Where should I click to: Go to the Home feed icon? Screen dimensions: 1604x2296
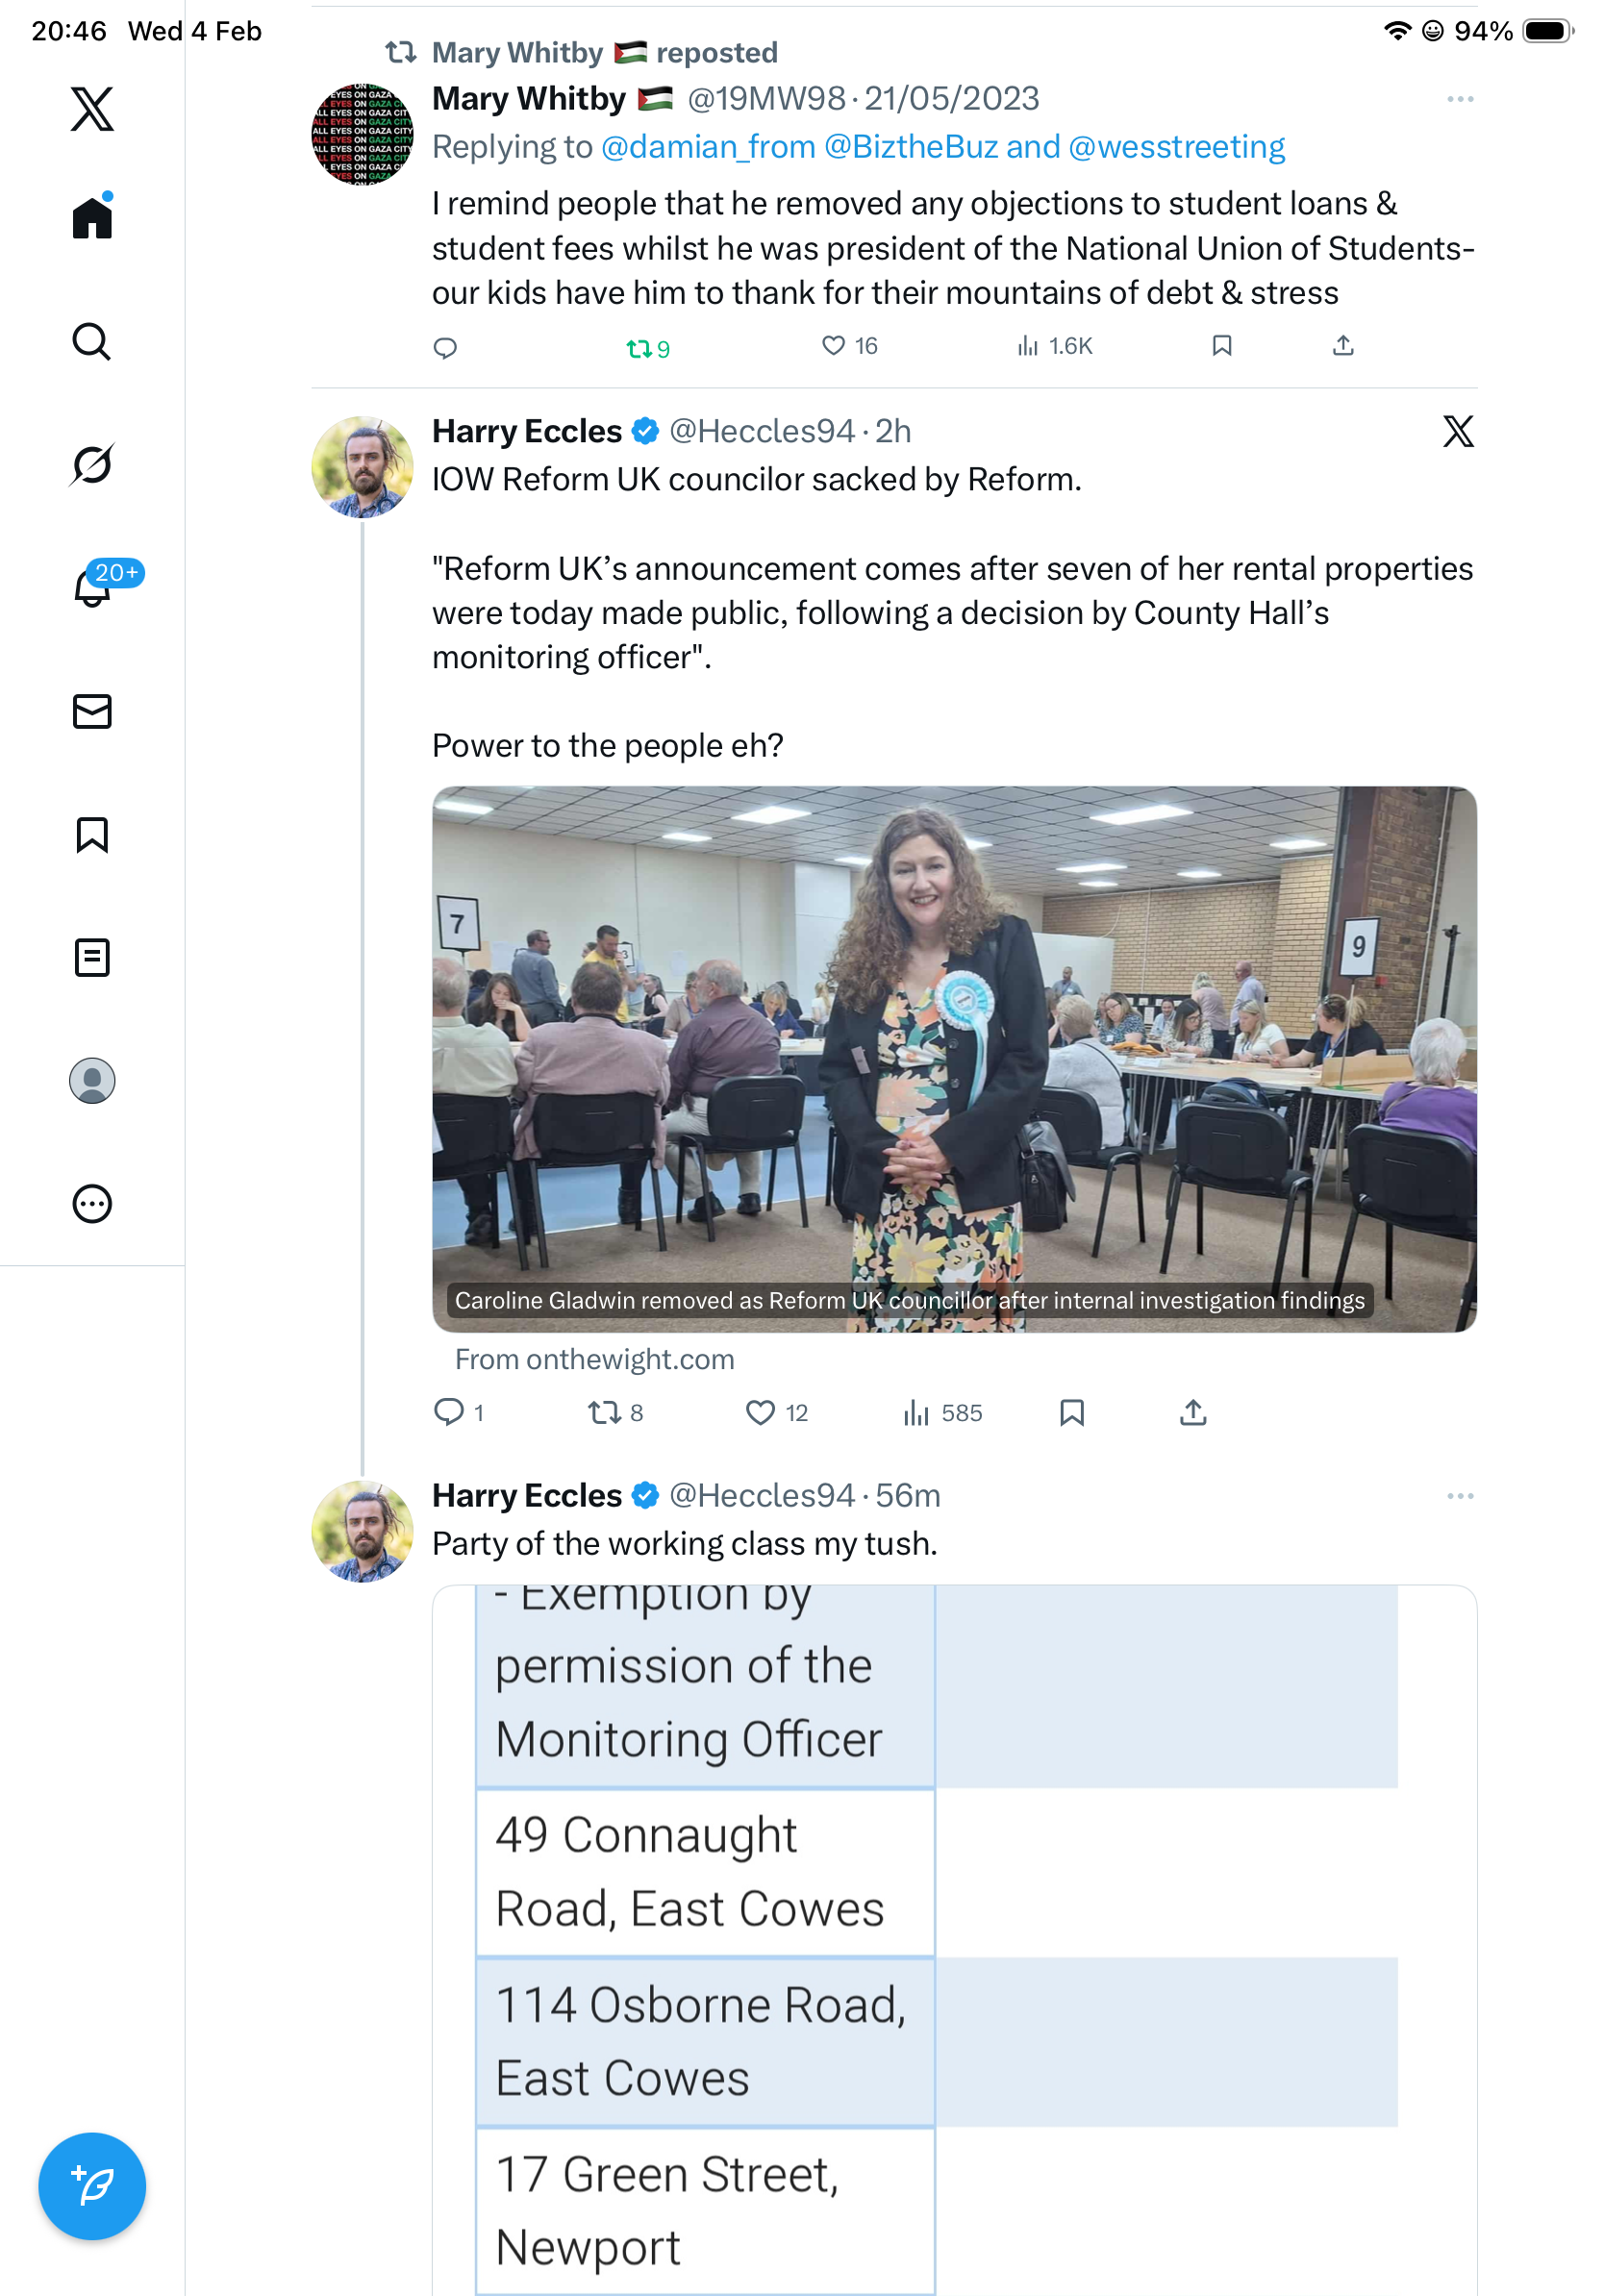(x=92, y=218)
